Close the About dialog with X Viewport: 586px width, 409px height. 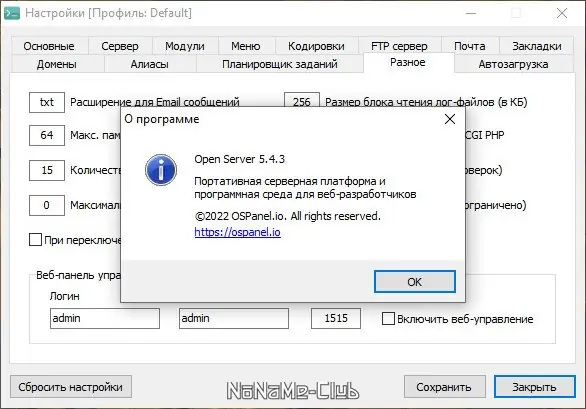click(450, 119)
